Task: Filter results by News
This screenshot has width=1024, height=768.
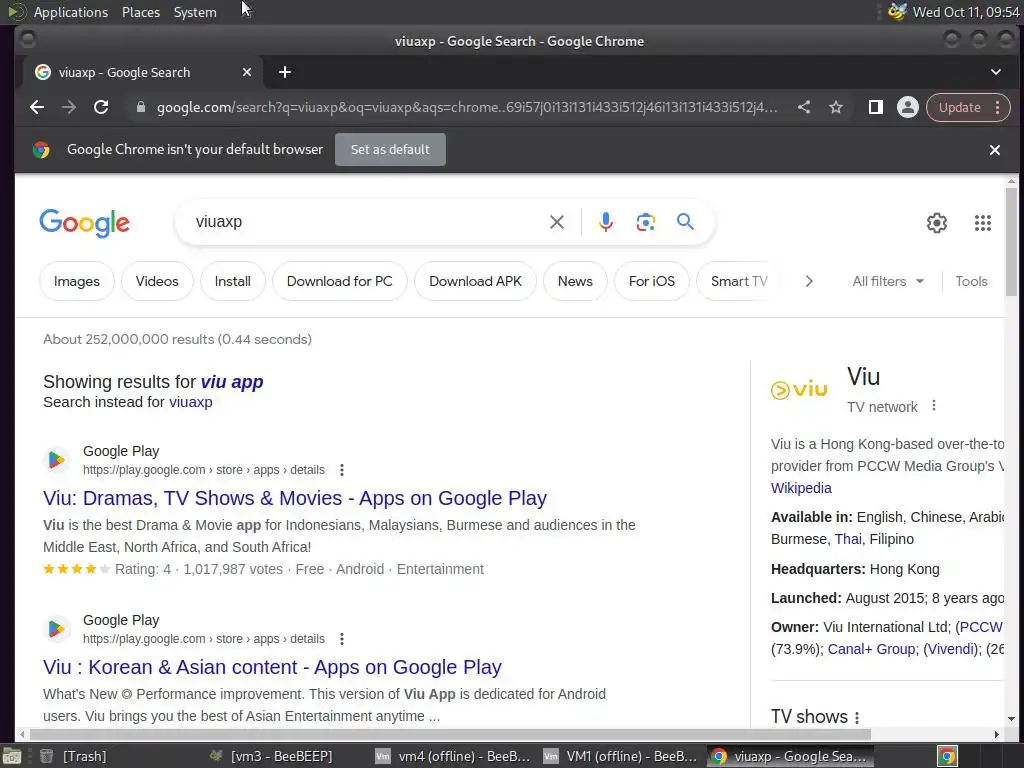Action: [x=575, y=281]
